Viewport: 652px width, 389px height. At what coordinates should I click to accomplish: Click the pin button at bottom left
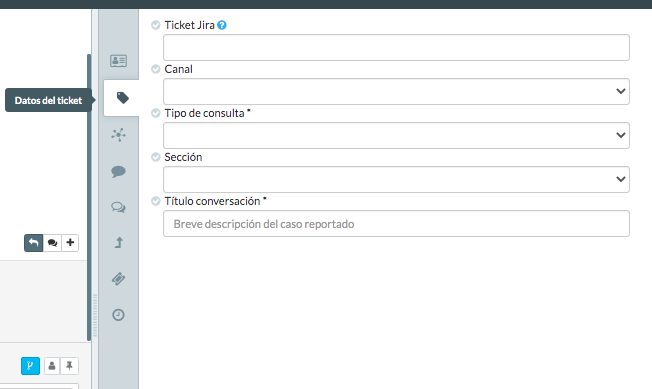coord(69,366)
